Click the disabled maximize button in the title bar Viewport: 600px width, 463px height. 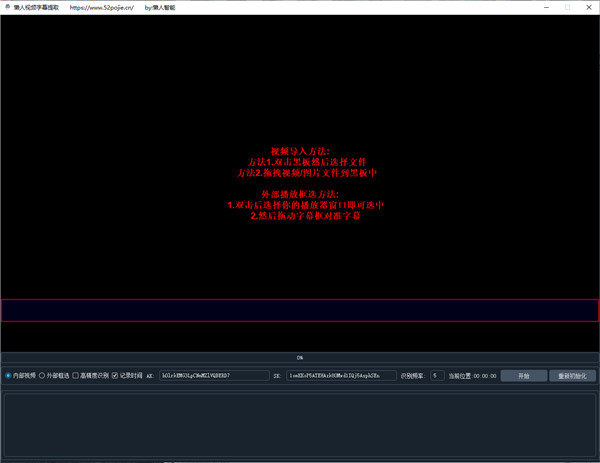click(x=567, y=7)
